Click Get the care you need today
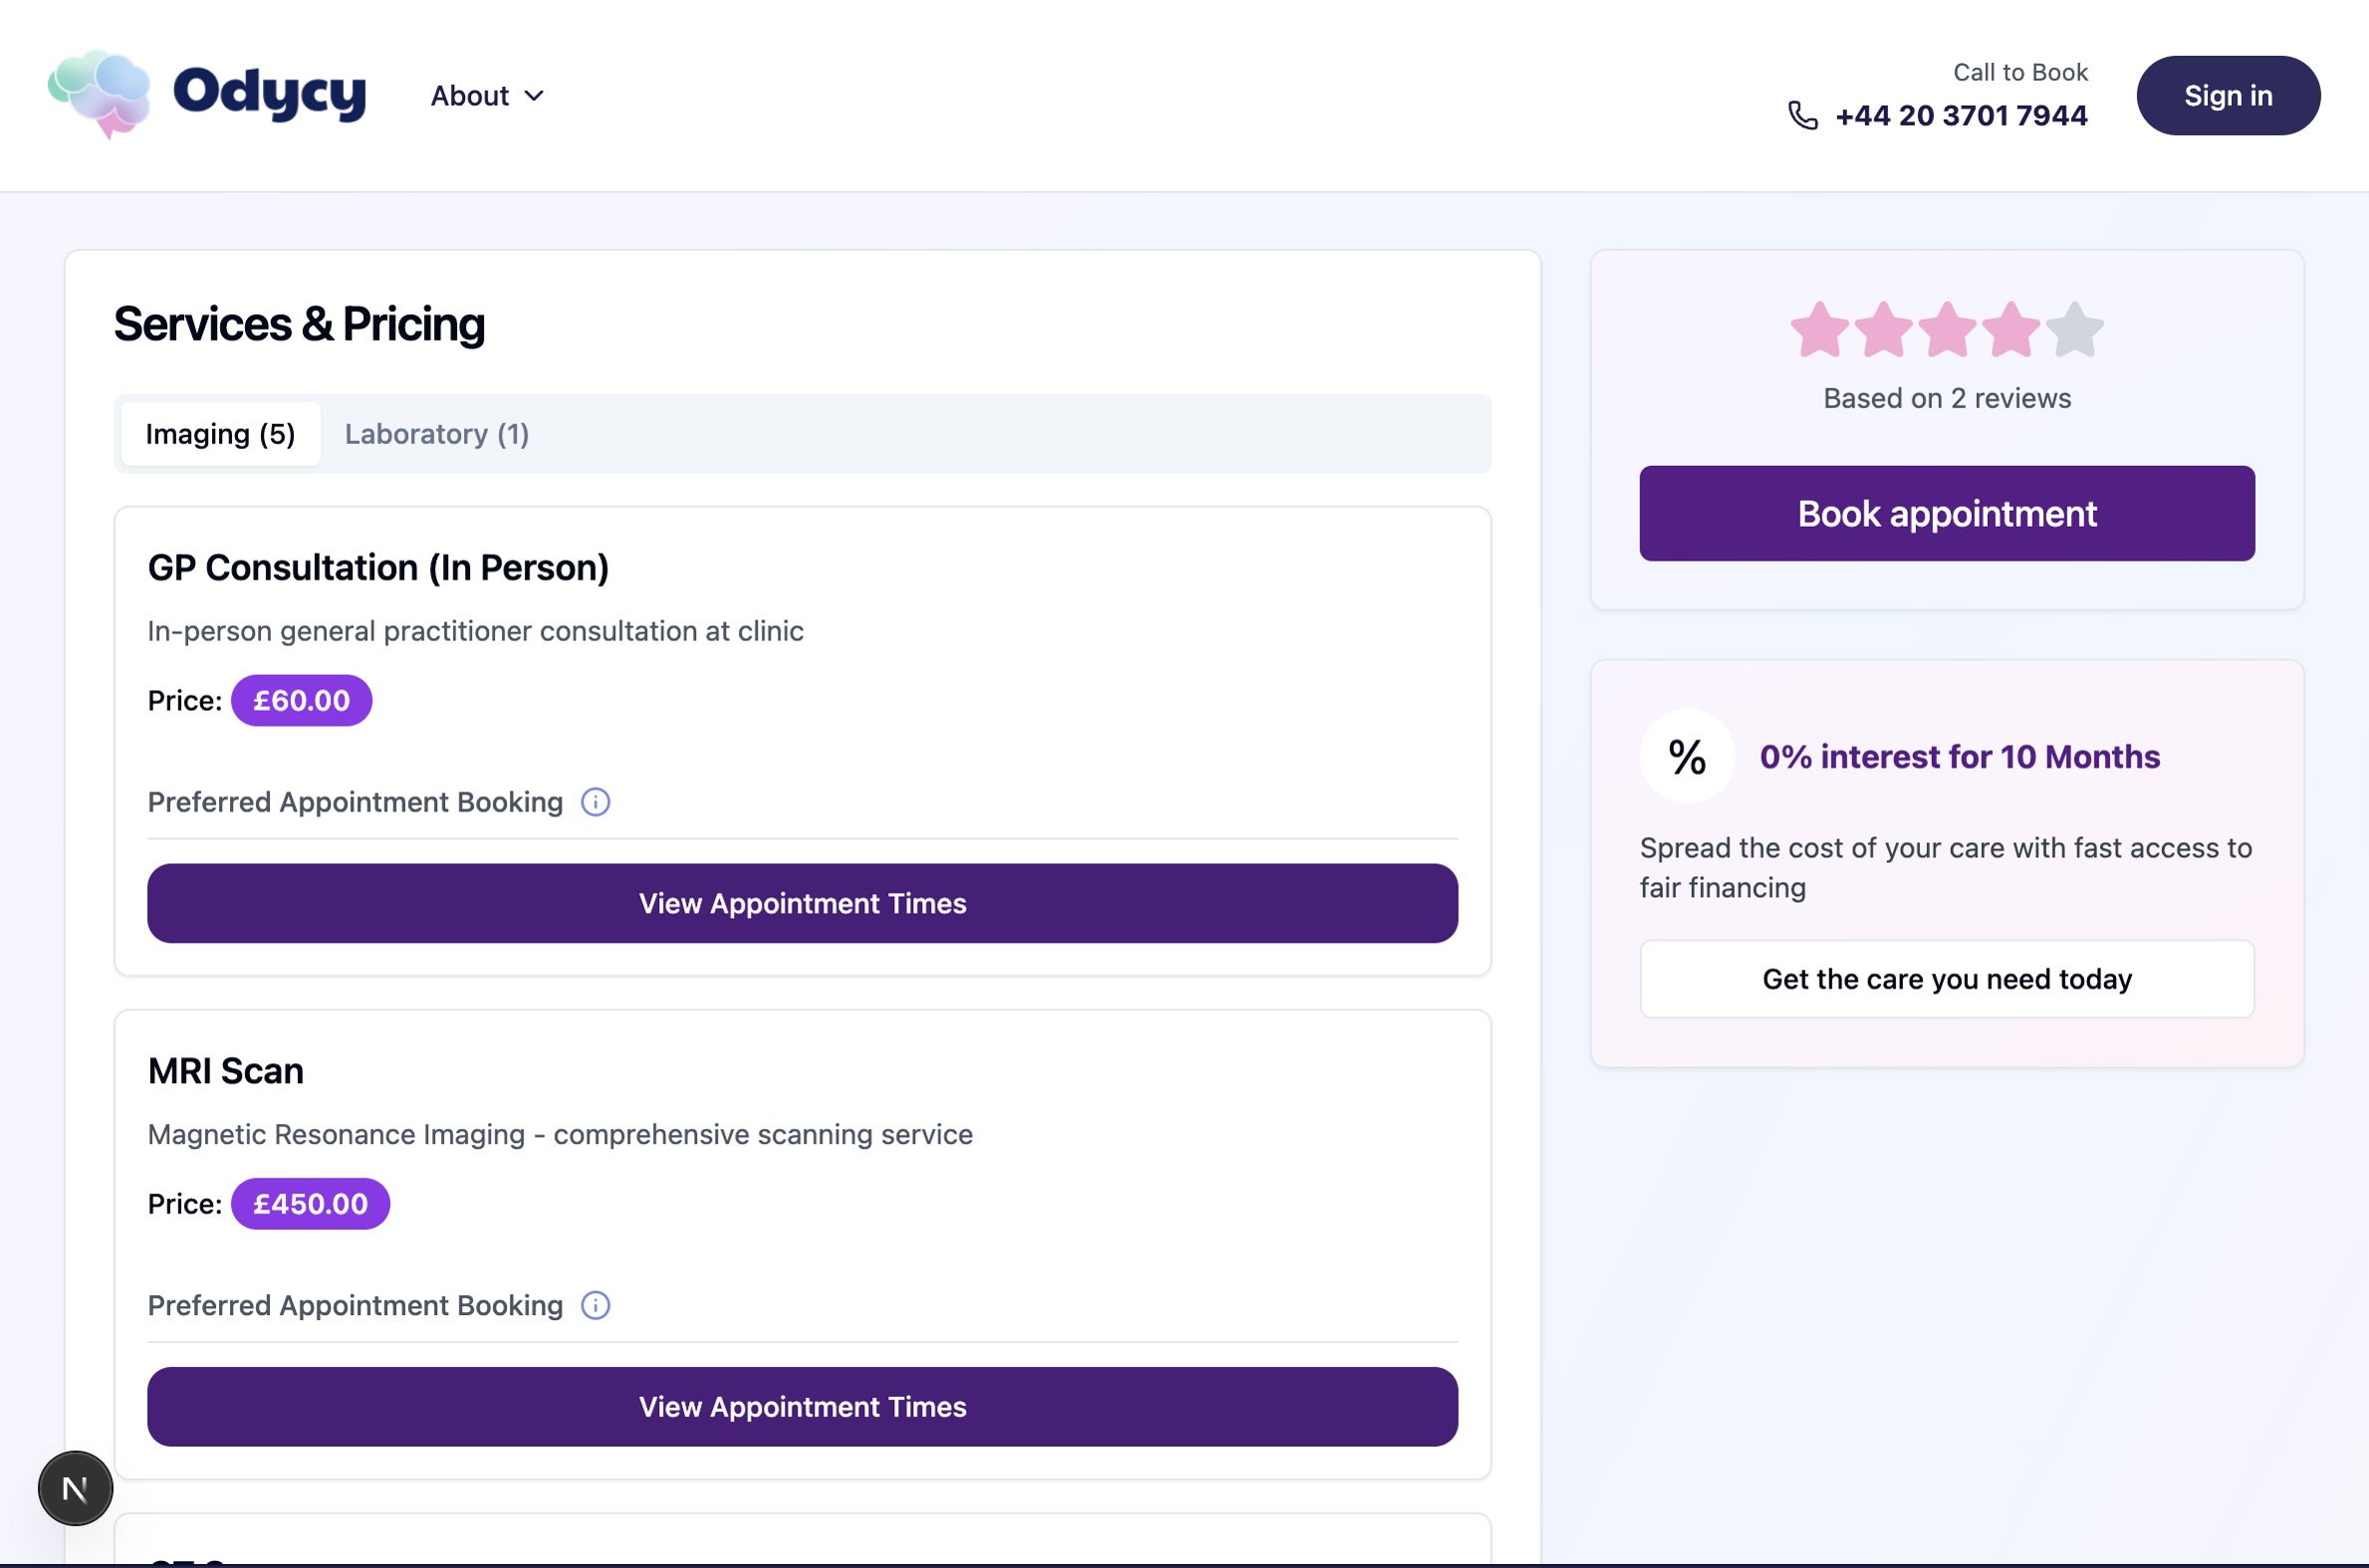Viewport: 2369px width, 1568px height. tap(1946, 979)
